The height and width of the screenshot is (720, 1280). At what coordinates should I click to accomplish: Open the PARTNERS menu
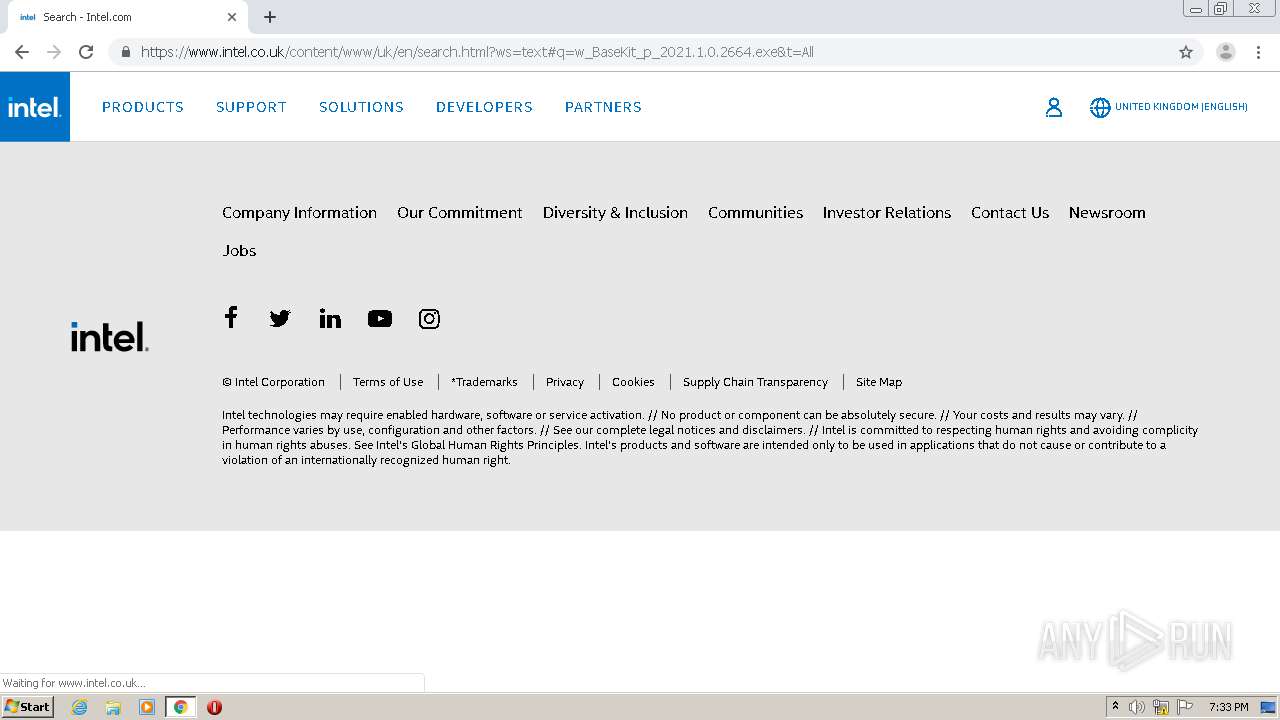pyautogui.click(x=603, y=107)
